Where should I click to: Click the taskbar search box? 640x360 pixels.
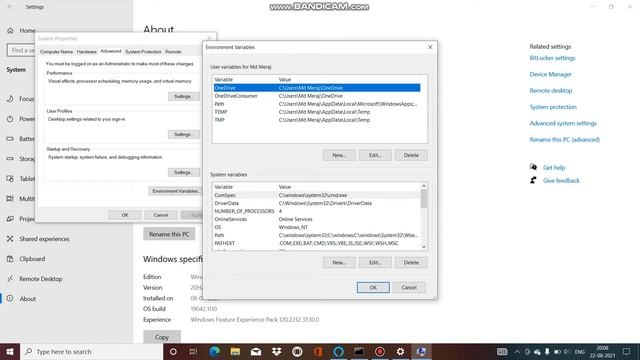coord(91,351)
